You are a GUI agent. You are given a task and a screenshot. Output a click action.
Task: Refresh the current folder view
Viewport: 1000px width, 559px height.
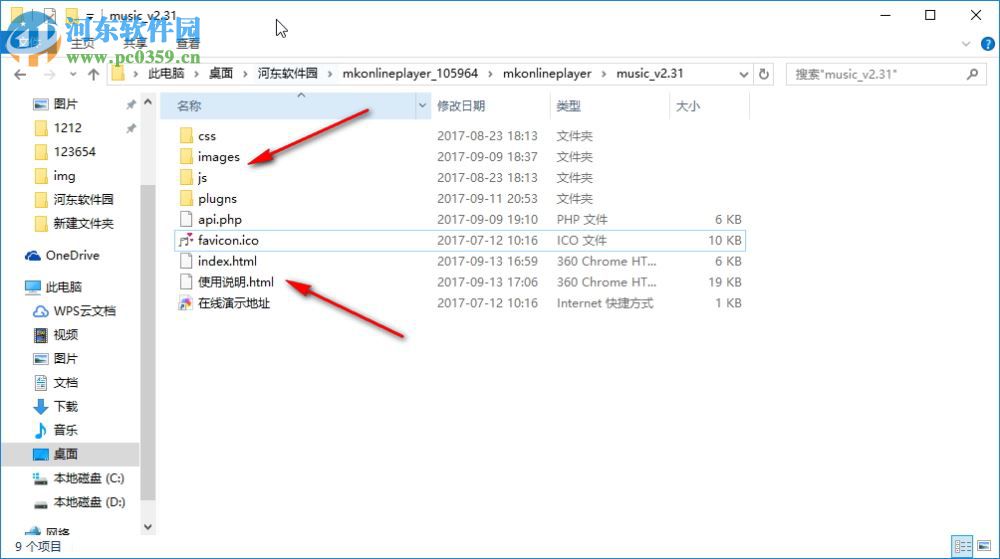click(763, 75)
